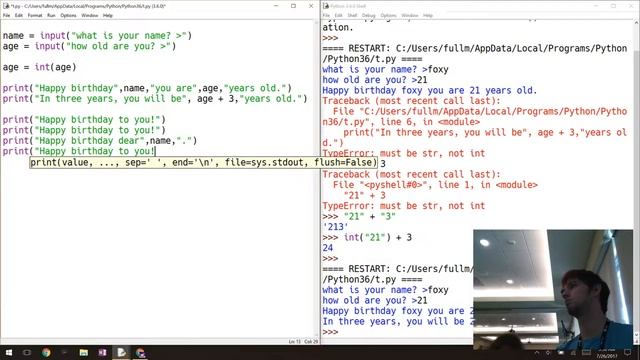Viewport: 640px width, 360px height.
Task: Open the Run menu in the editor
Action: (x=51, y=16)
